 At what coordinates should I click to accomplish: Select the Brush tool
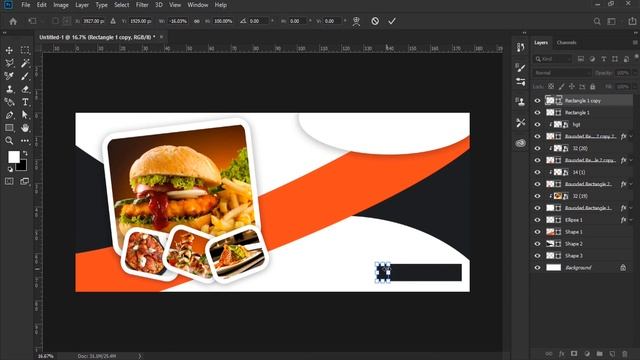(25, 76)
